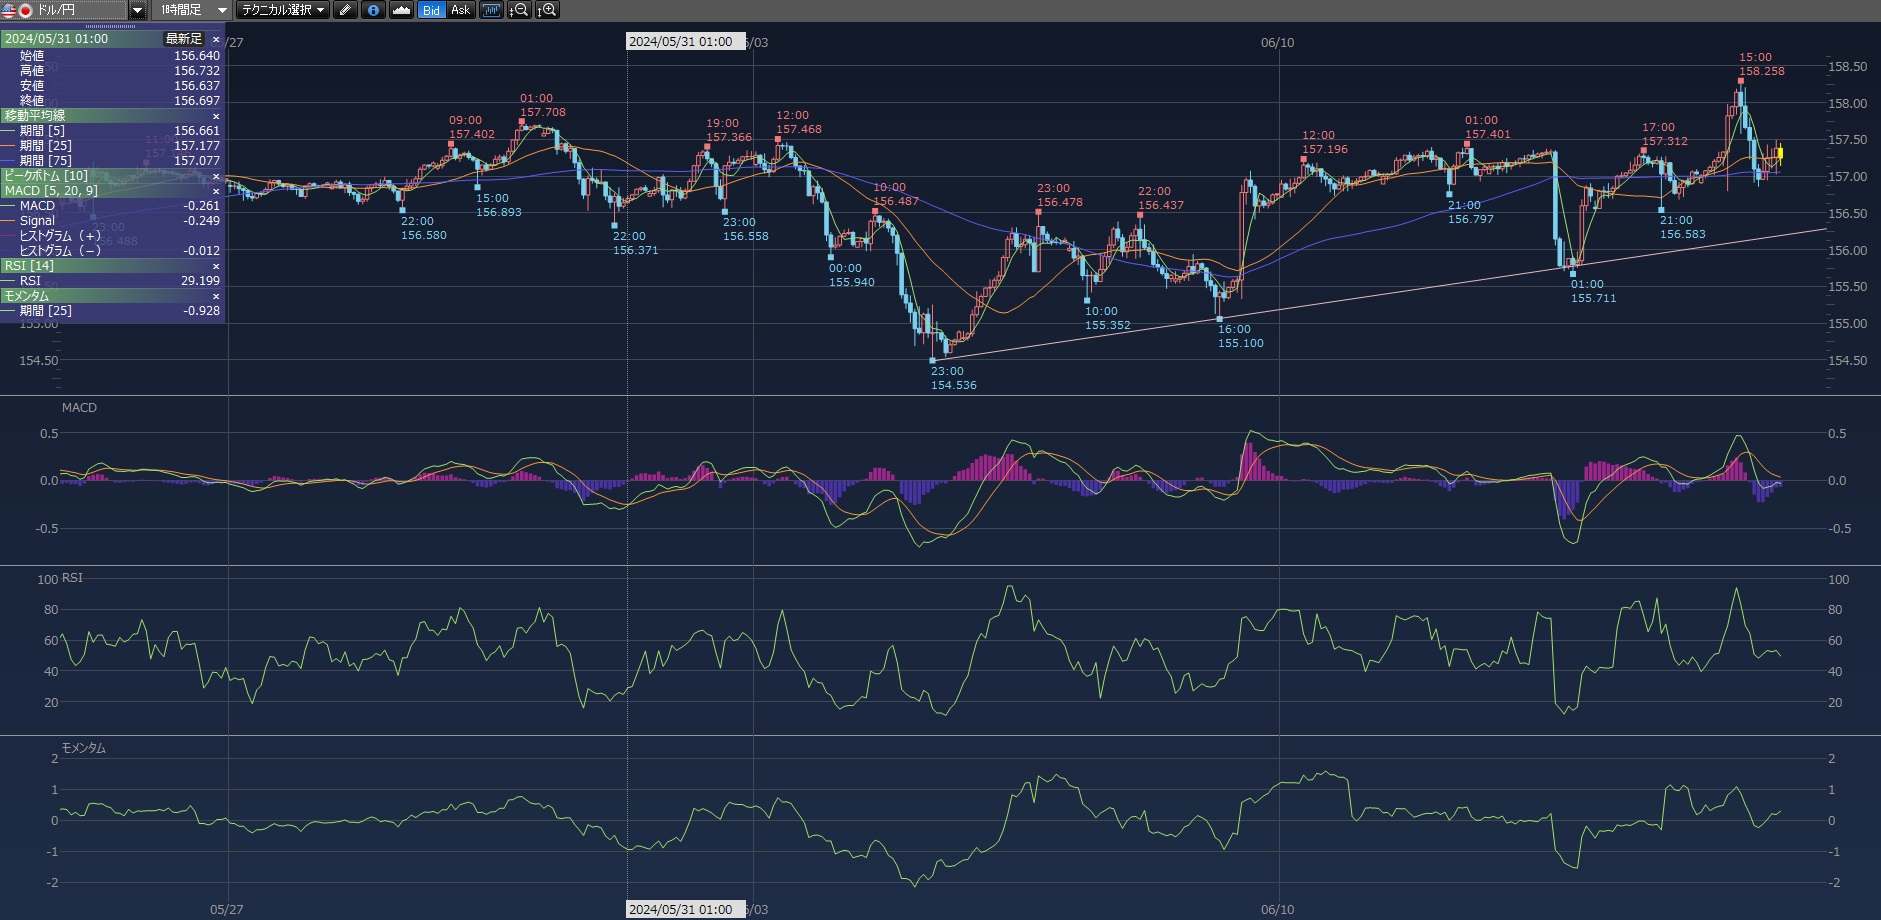The image size is (1881, 920).
Task: Zoom in the chart with the plus magnifier
Action: click(x=547, y=10)
